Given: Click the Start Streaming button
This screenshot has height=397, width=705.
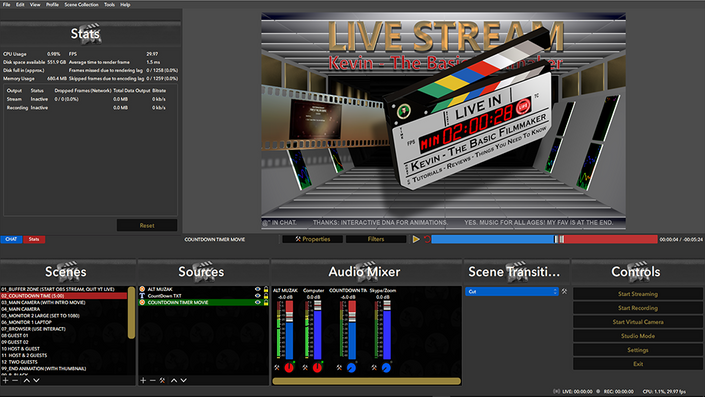Looking at the screenshot, I should pos(638,294).
